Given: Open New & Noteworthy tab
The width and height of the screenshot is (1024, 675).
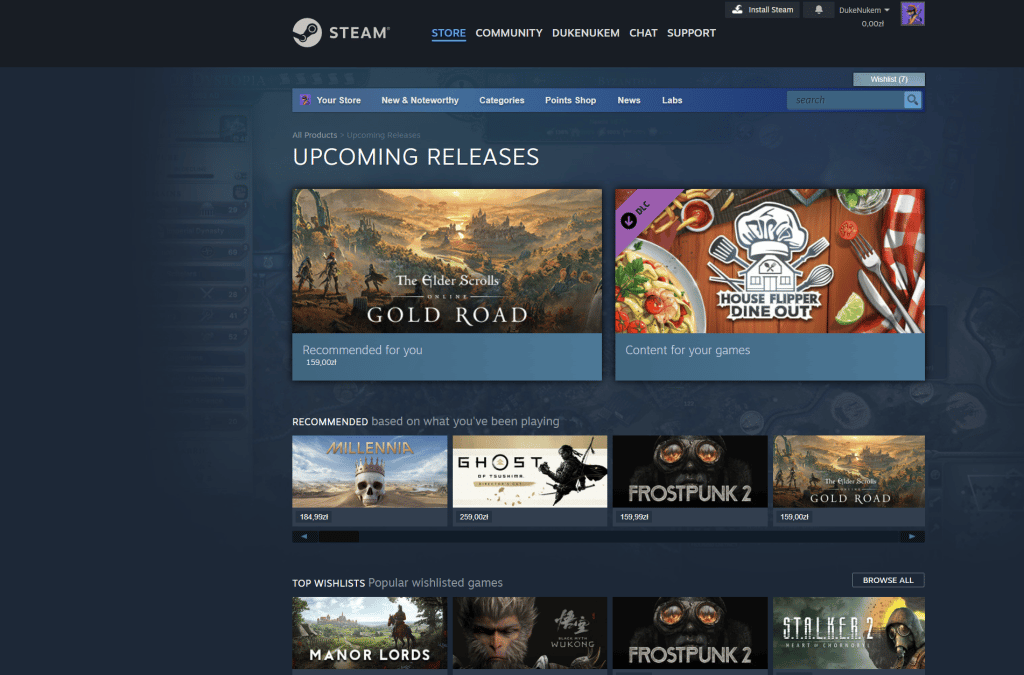Looking at the screenshot, I should tap(420, 100).
